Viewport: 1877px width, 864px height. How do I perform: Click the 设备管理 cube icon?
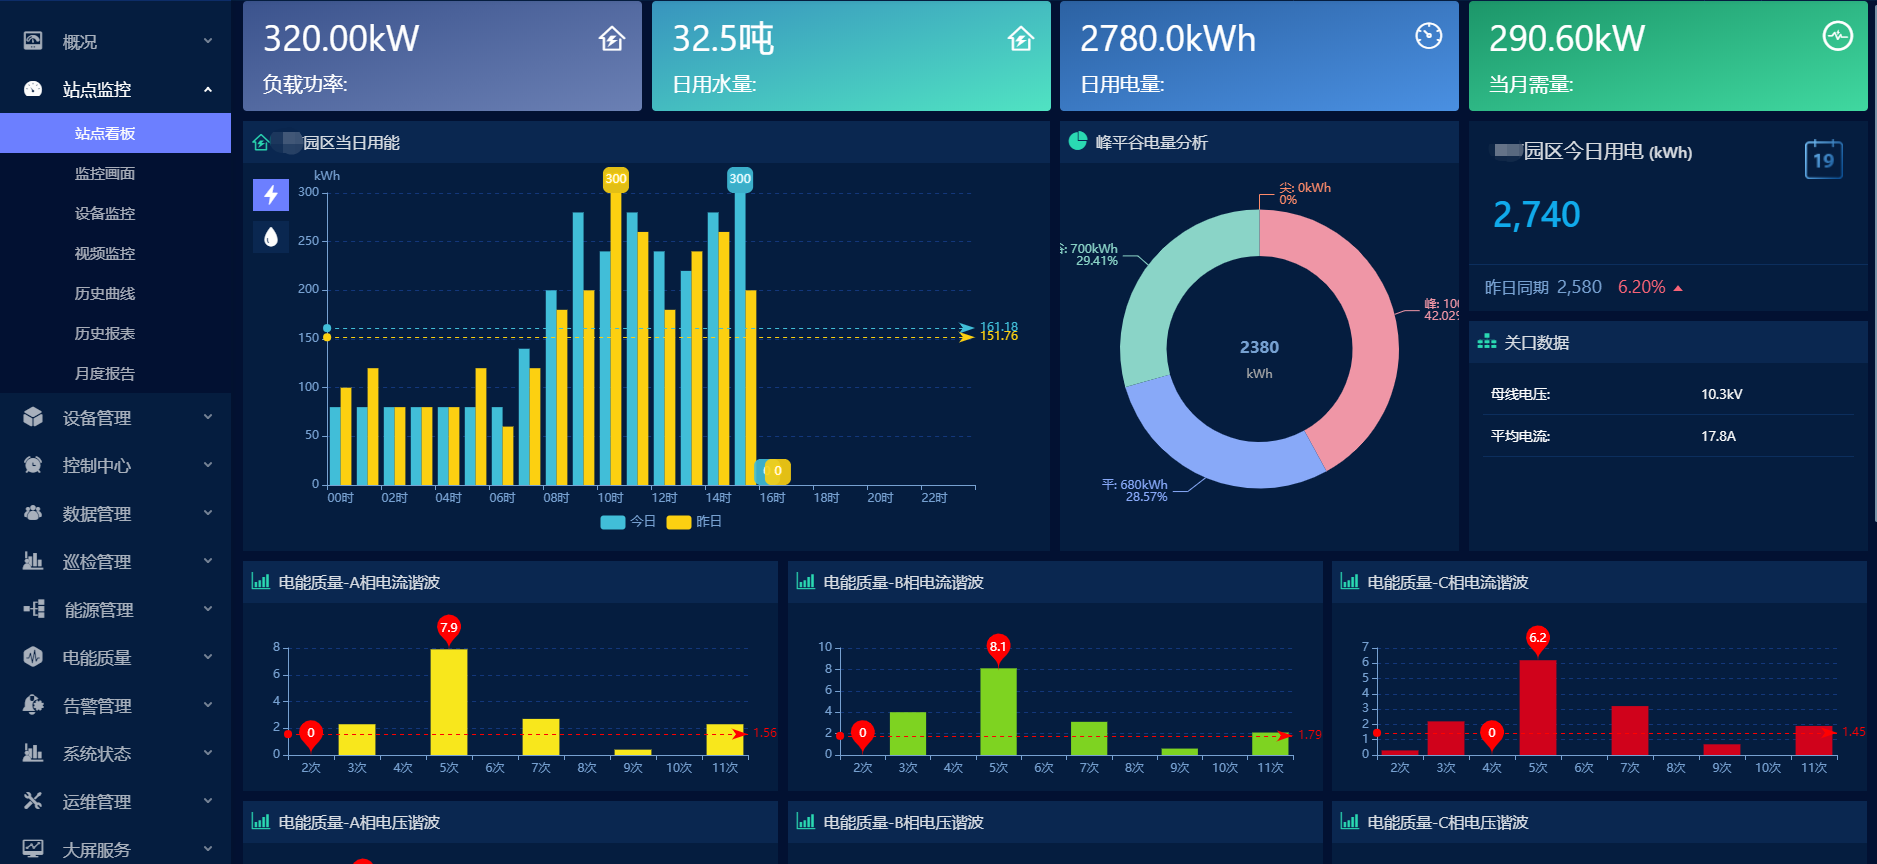pos(33,417)
